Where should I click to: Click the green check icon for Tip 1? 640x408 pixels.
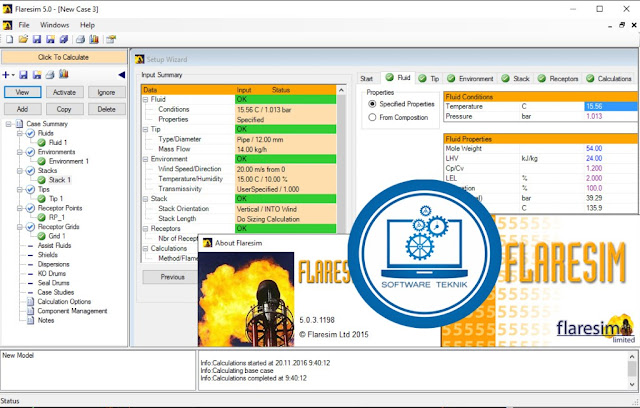(42, 199)
